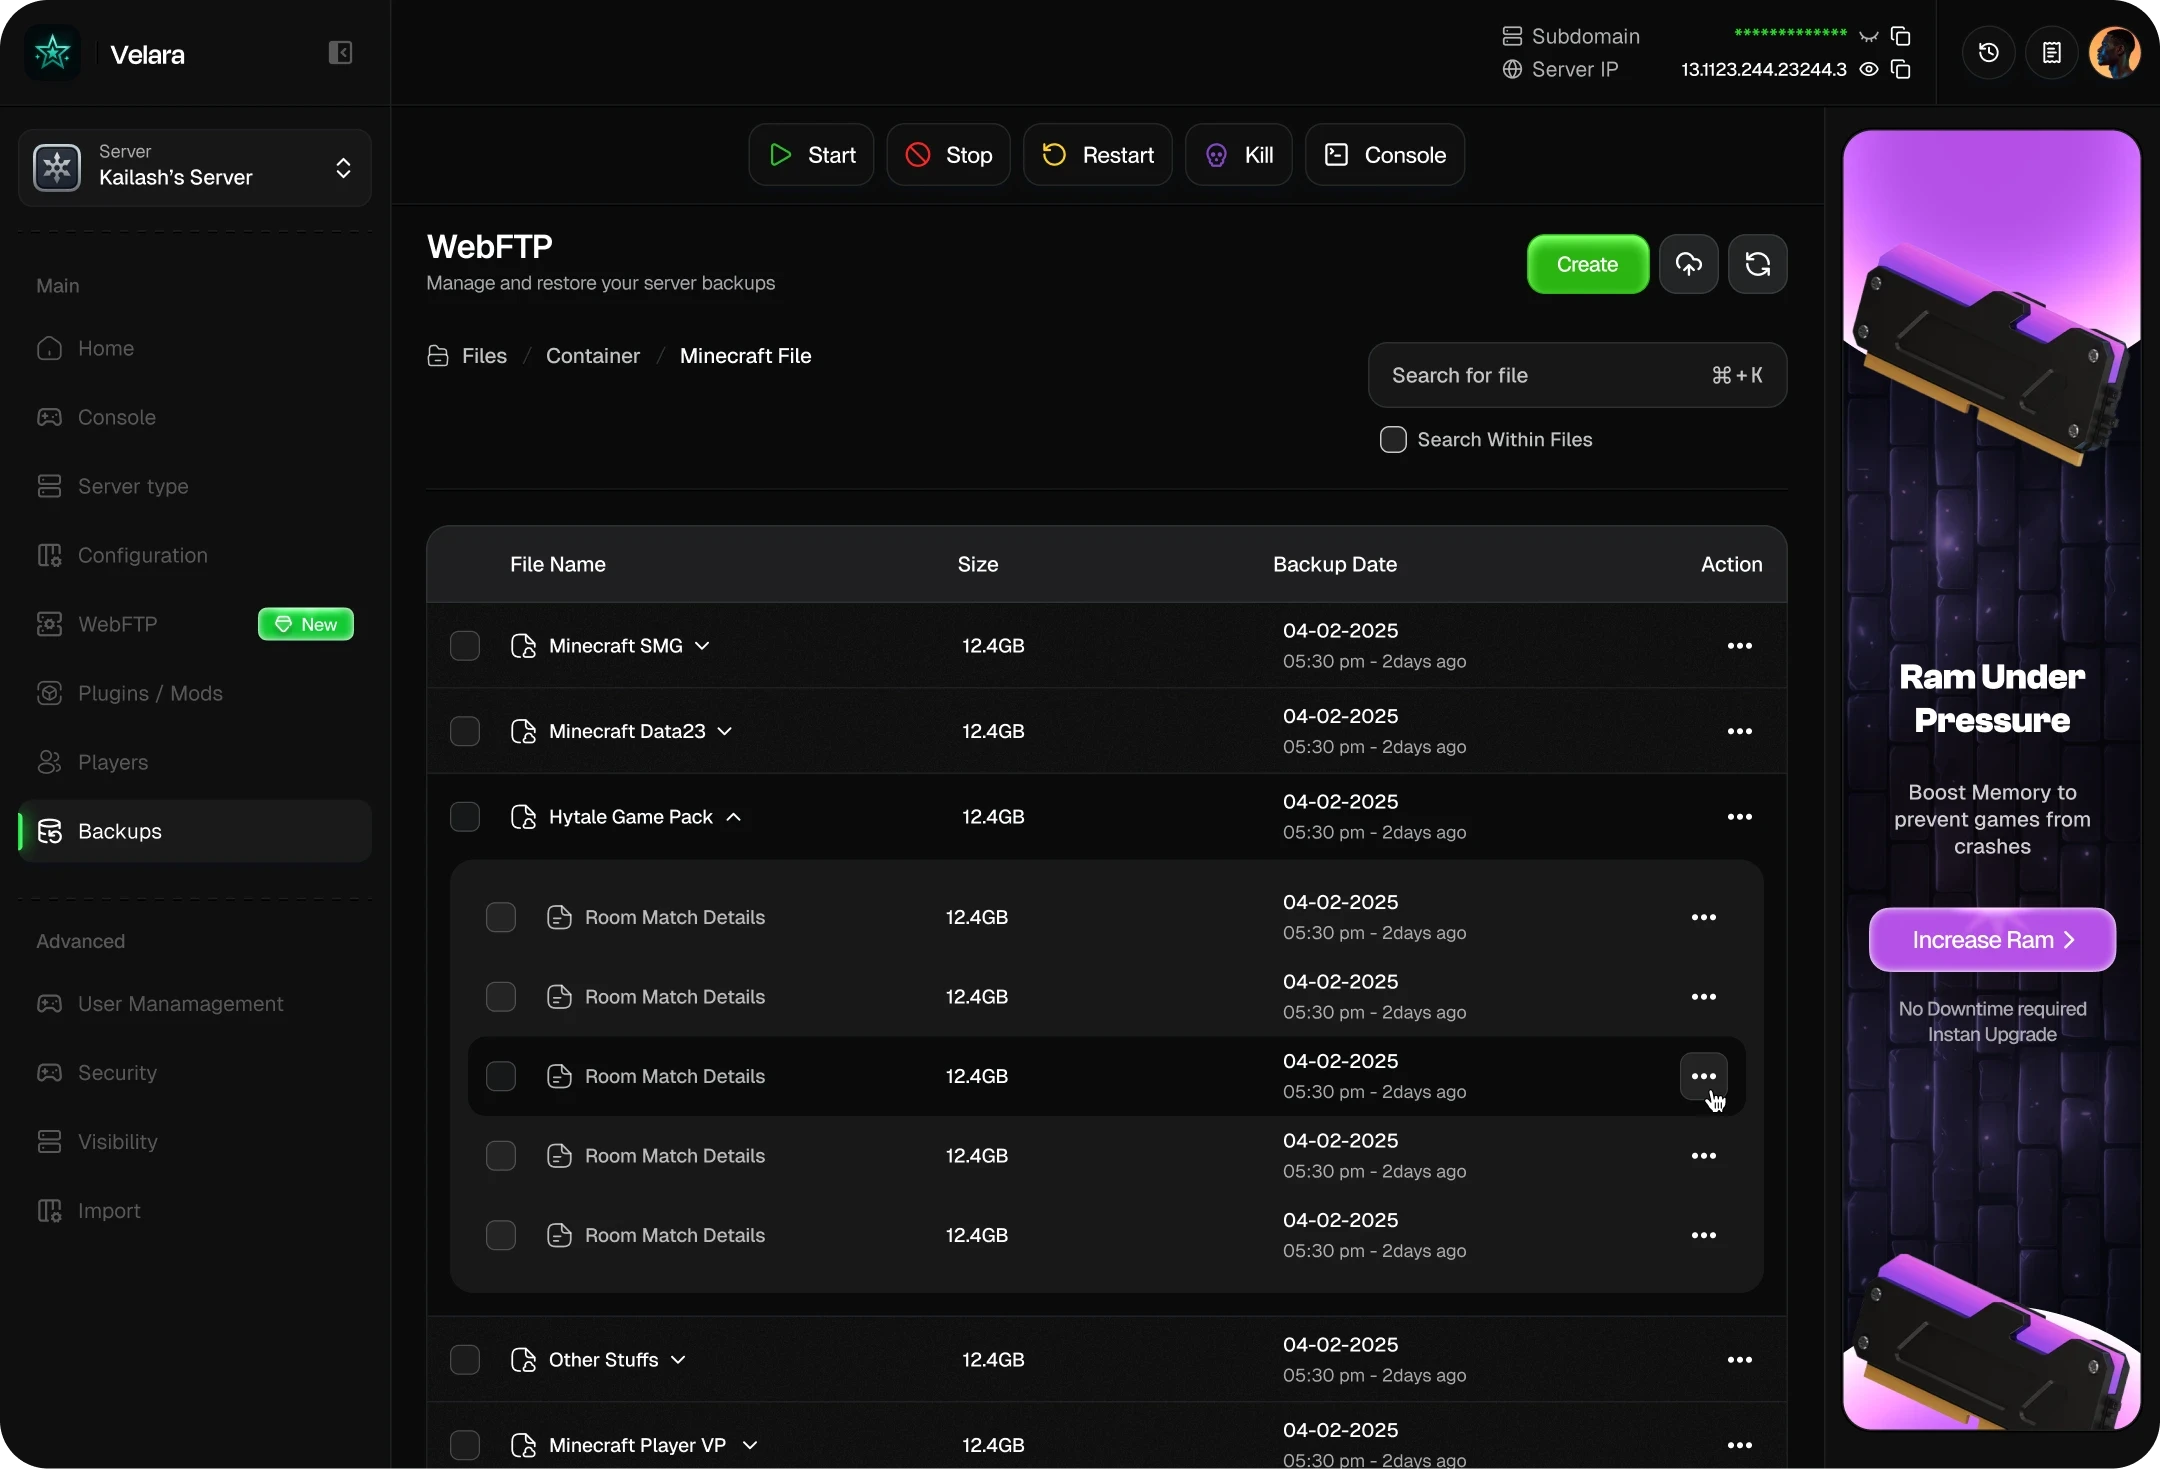
Task: Click the Kill server button
Action: click(1238, 155)
